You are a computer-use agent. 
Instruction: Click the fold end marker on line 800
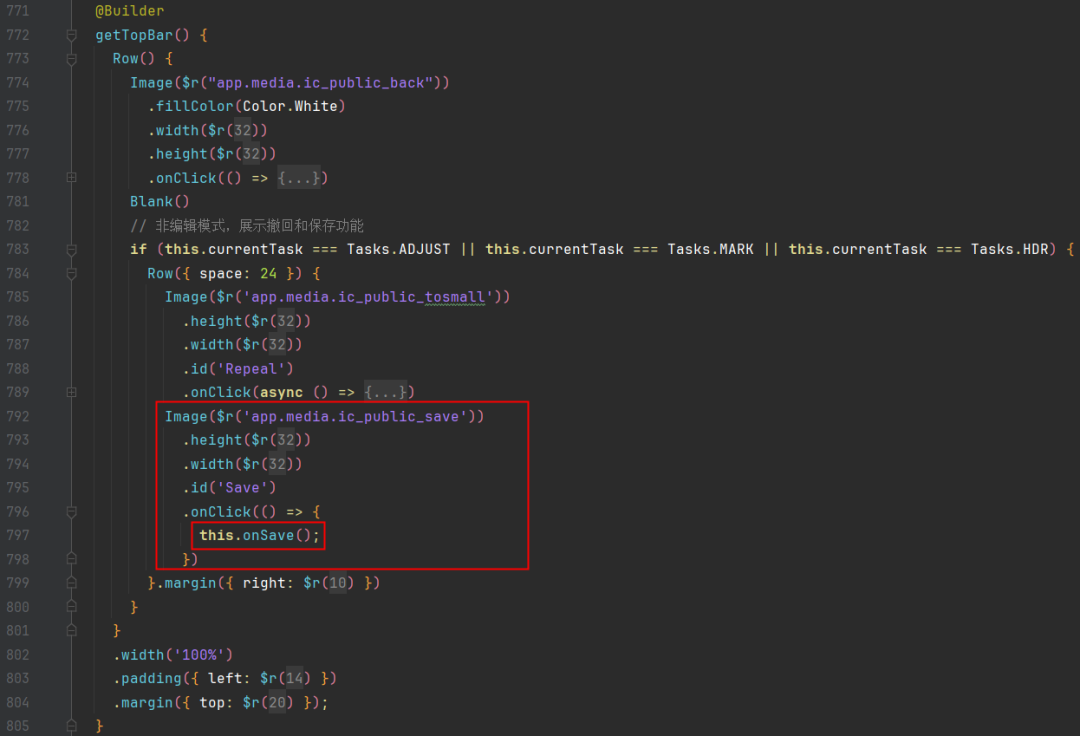tap(71, 607)
